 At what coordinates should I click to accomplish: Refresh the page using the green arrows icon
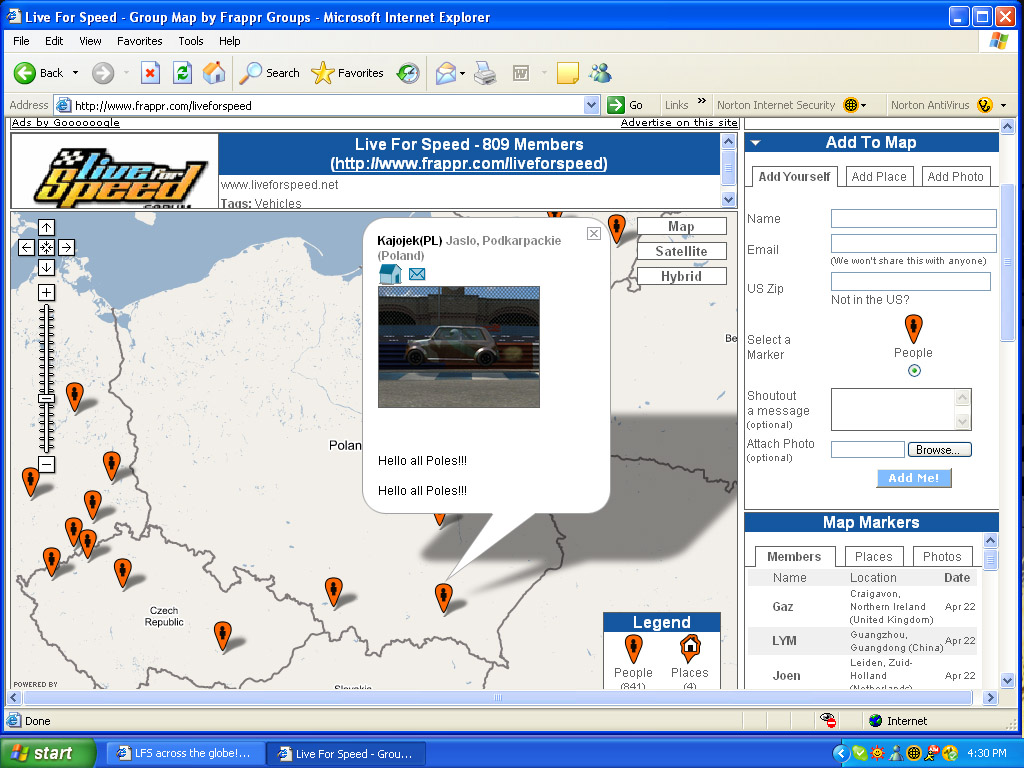[182, 73]
